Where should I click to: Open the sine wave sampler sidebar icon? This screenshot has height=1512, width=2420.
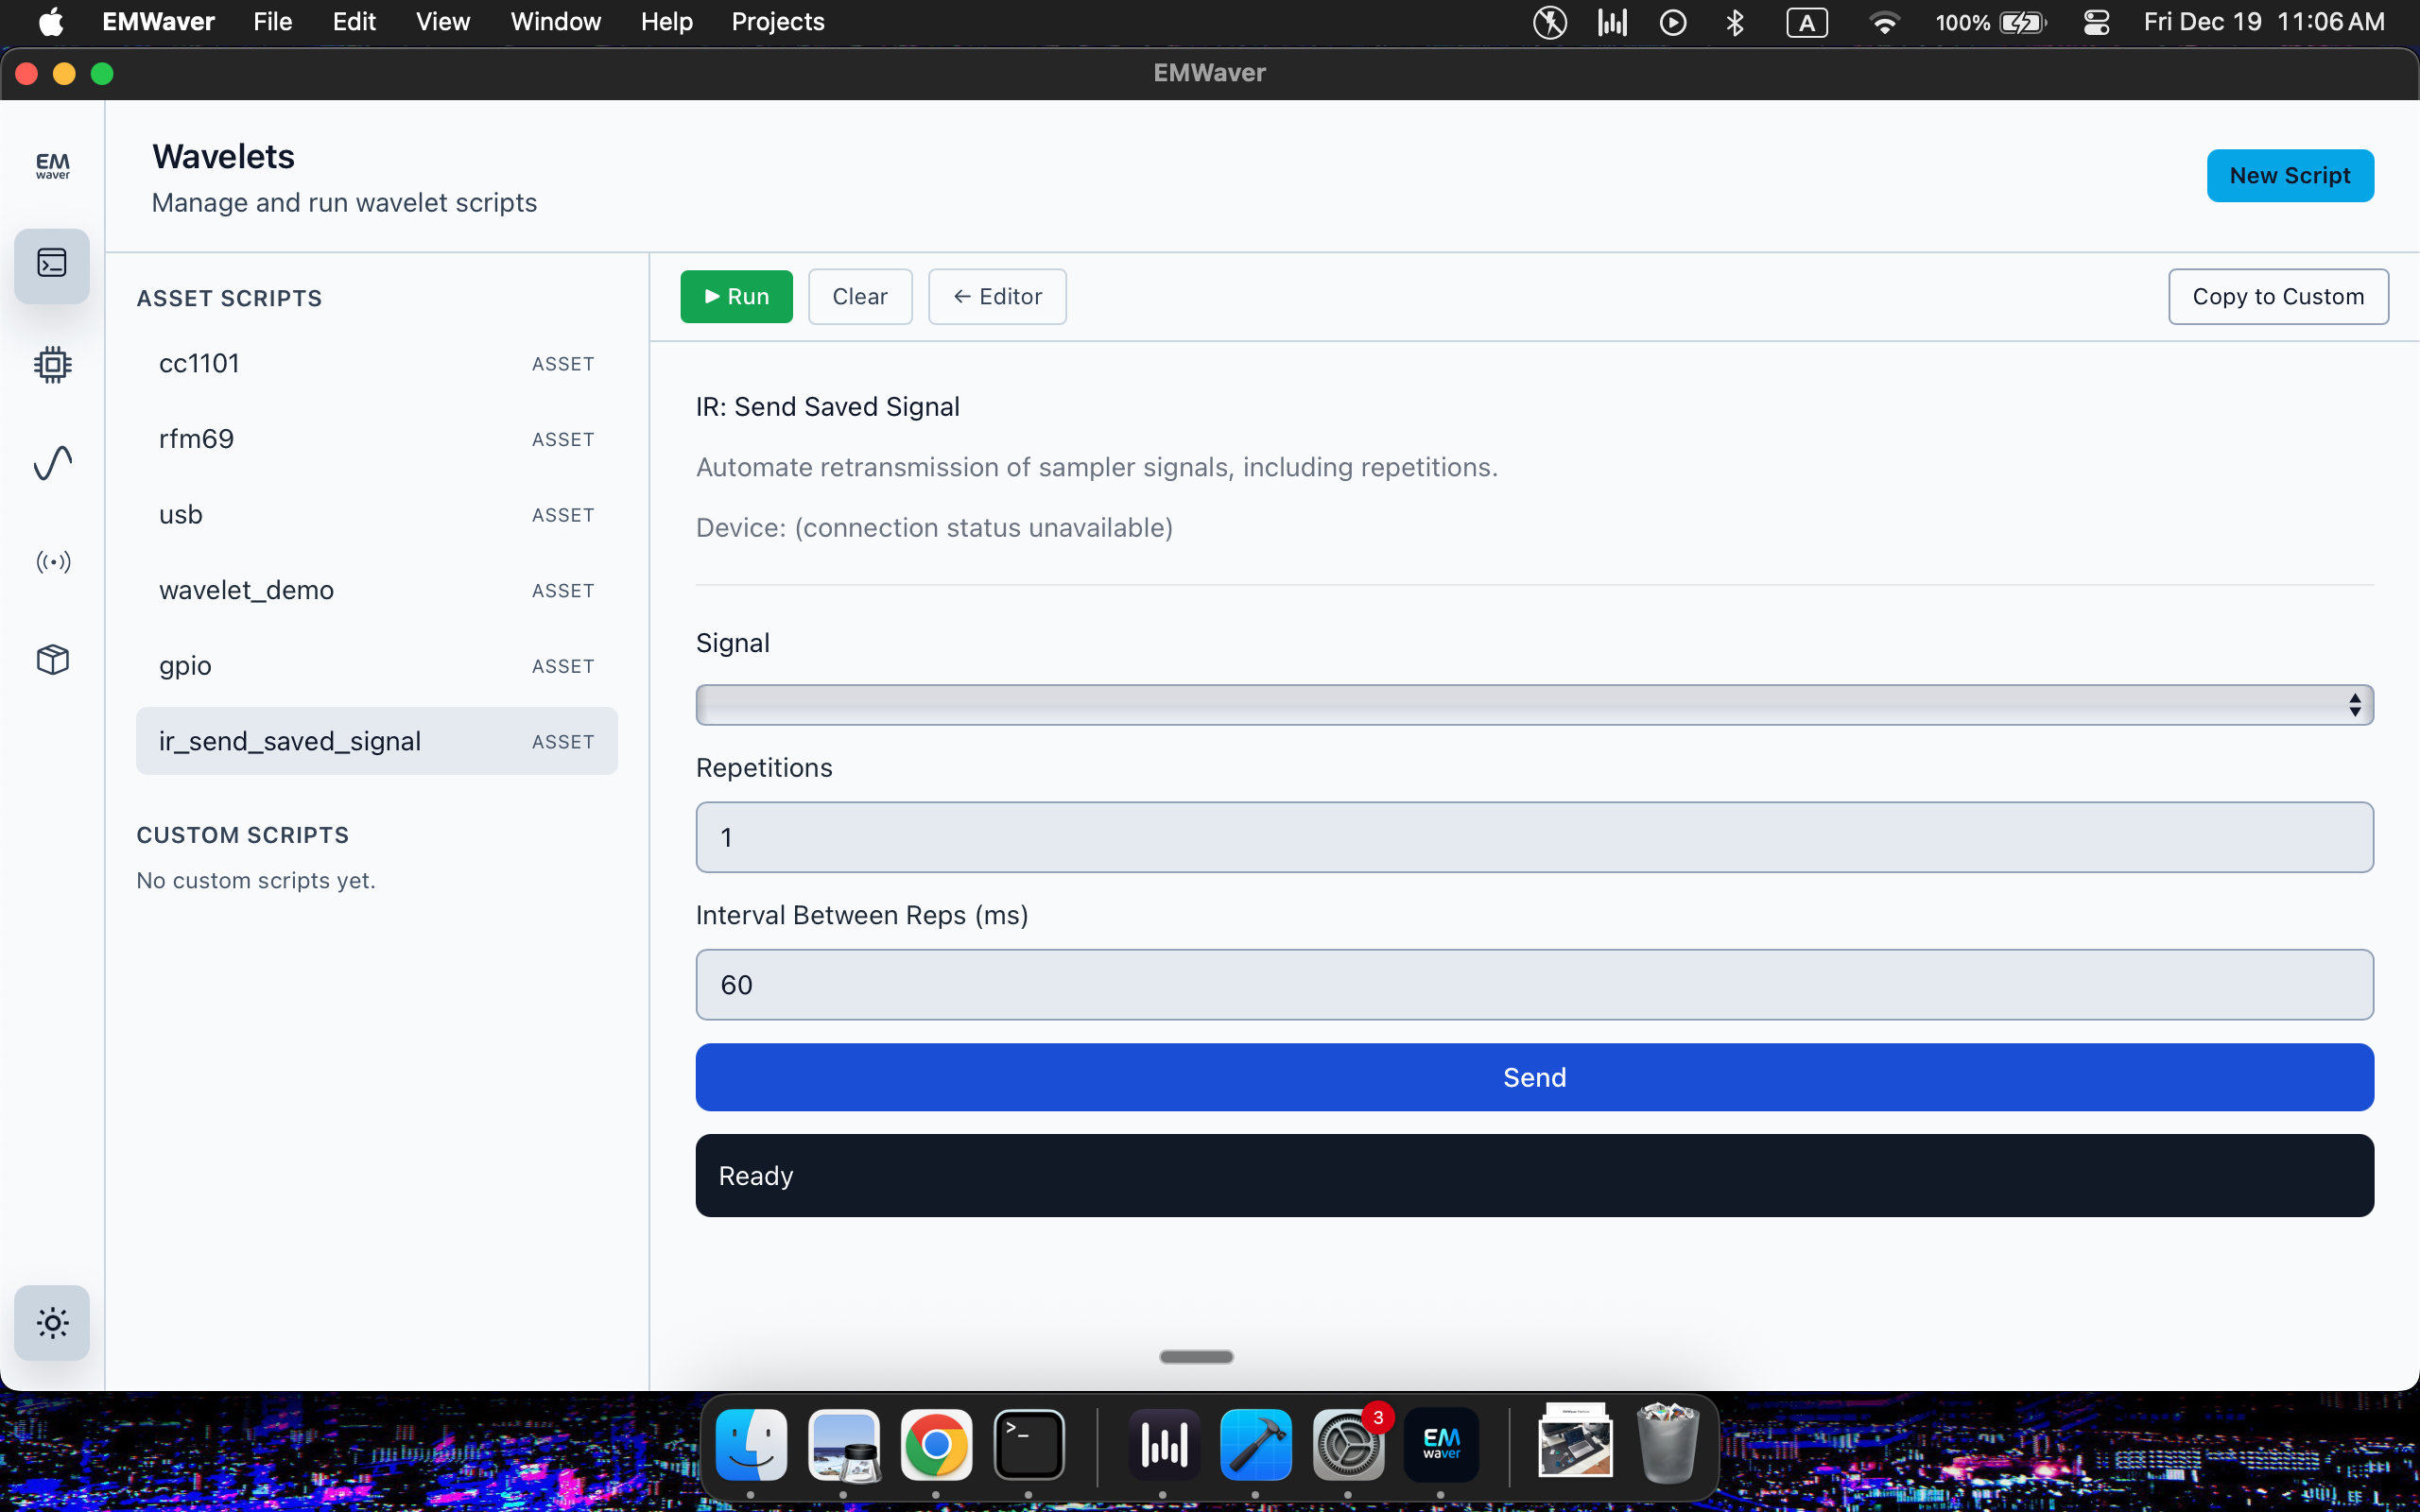52,463
